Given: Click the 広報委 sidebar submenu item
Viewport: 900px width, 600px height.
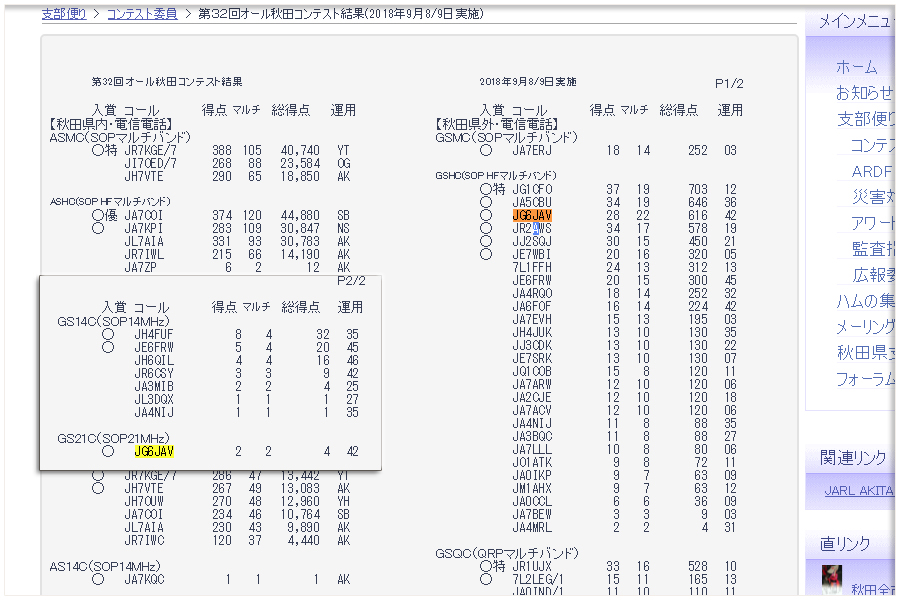Looking at the screenshot, I should pos(872,275).
